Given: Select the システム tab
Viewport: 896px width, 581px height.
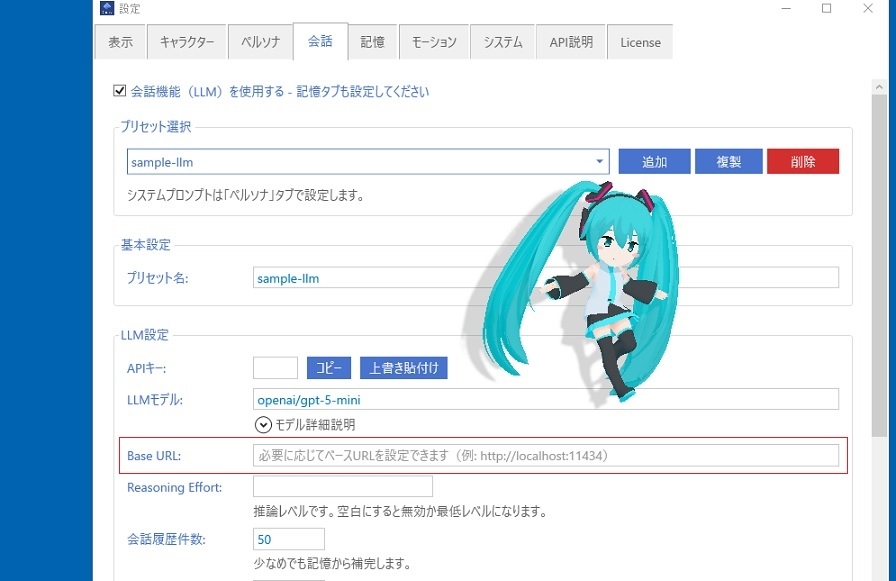Looking at the screenshot, I should point(502,42).
